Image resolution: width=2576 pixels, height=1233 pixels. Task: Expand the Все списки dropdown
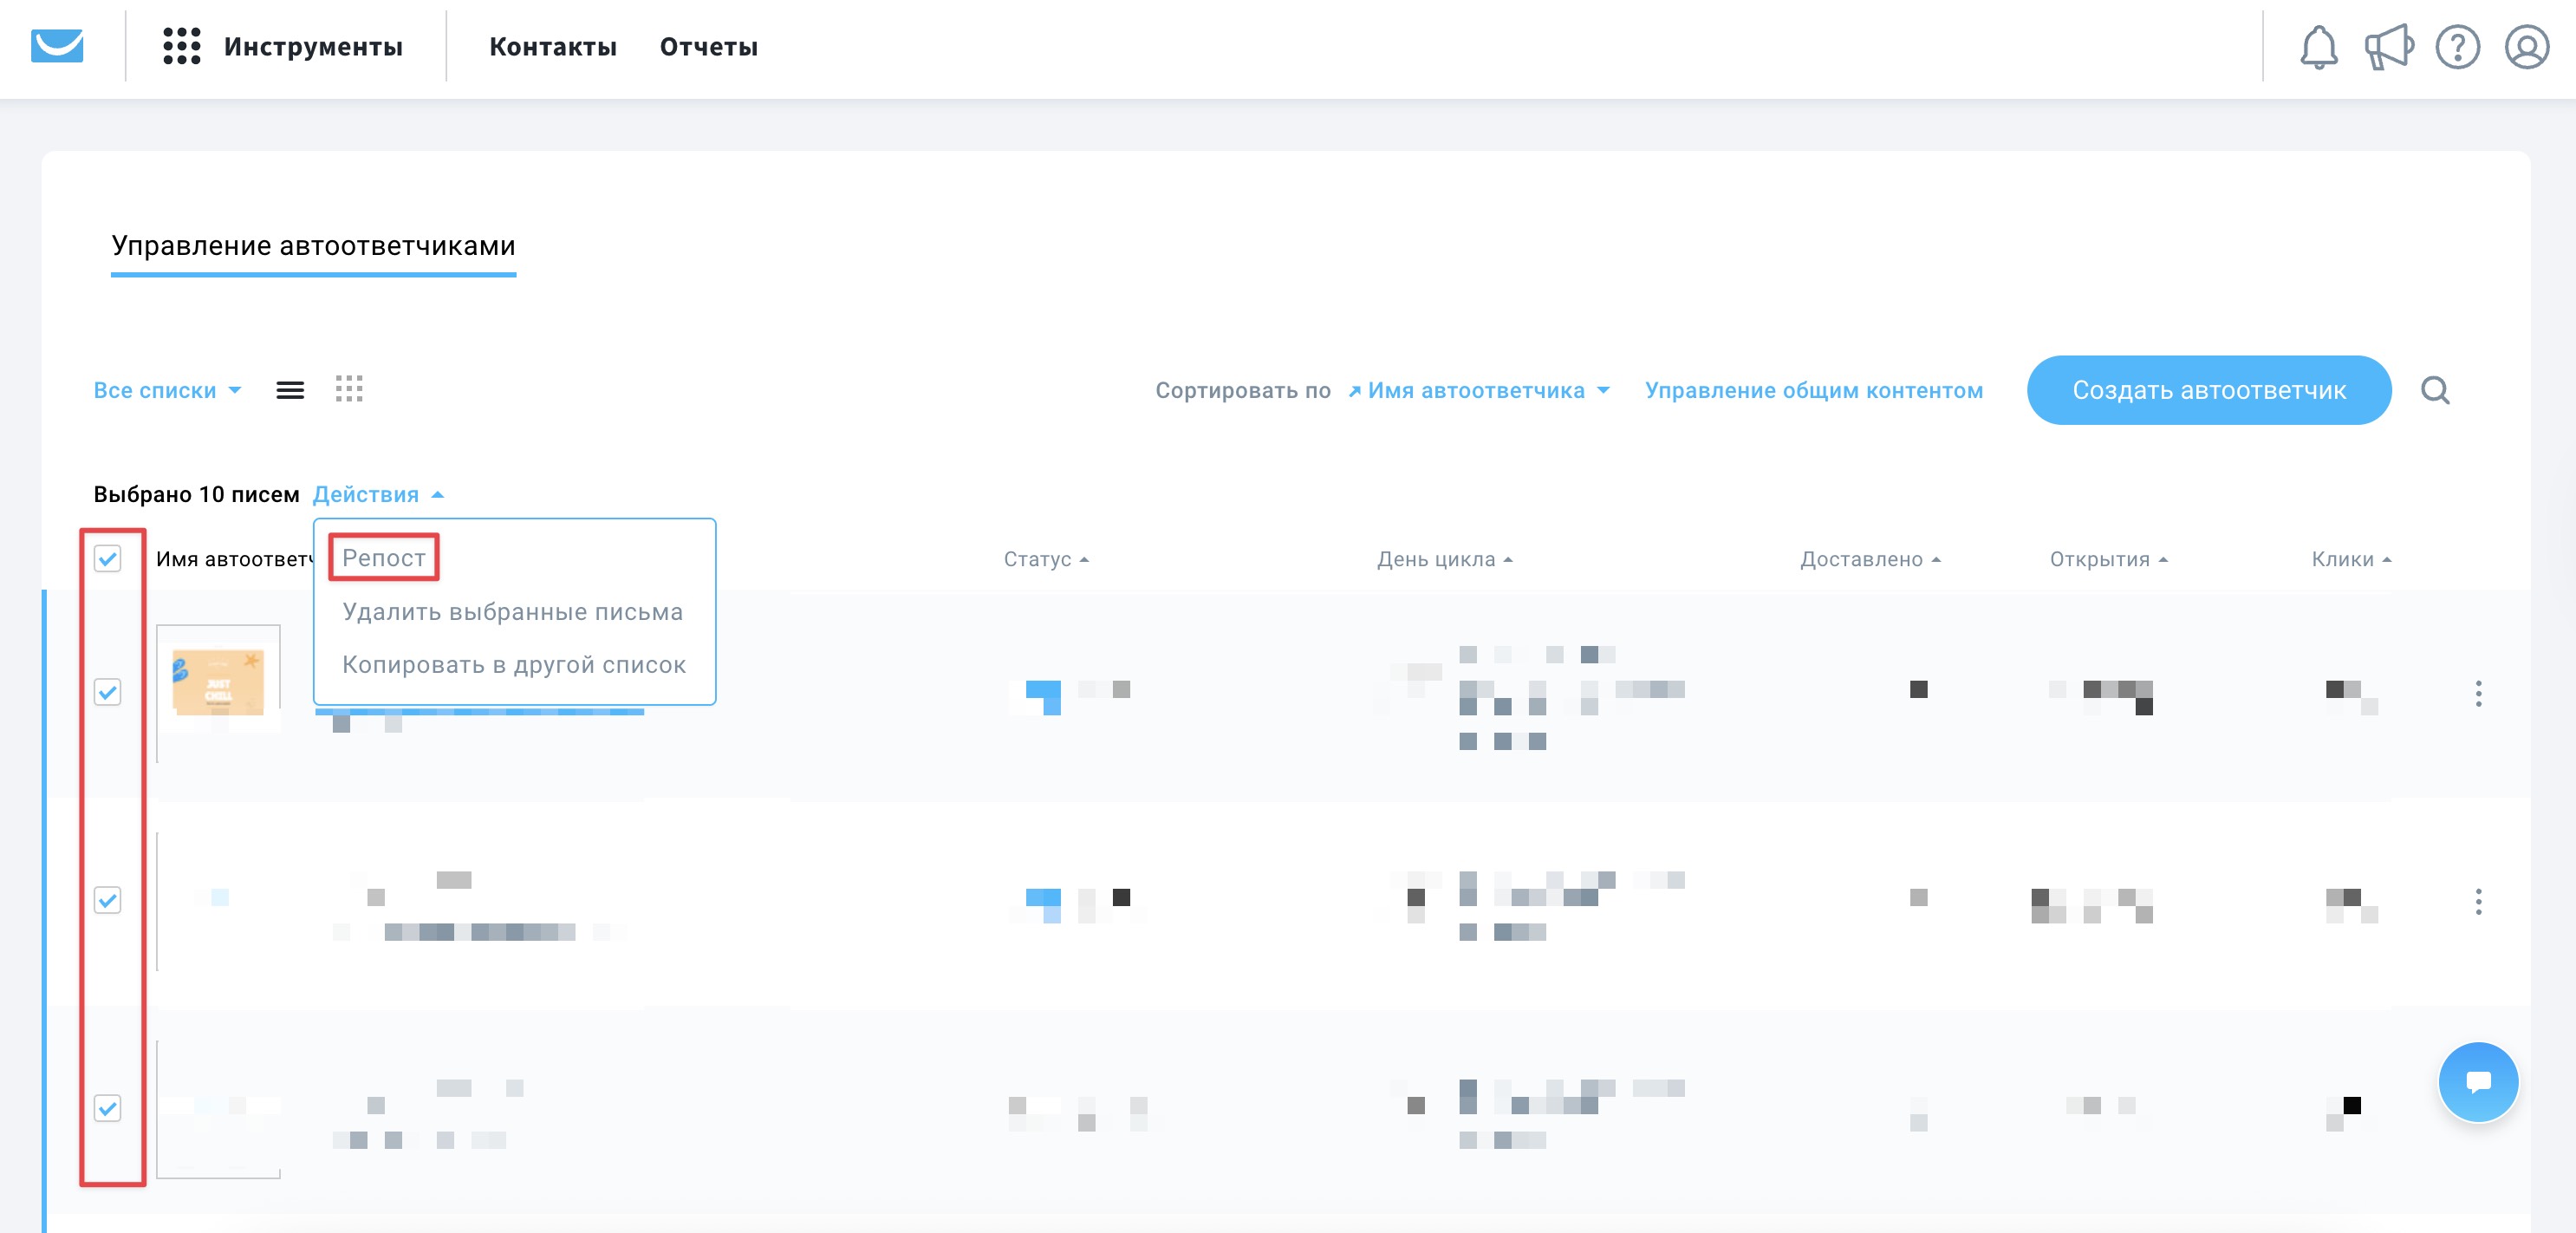point(167,390)
